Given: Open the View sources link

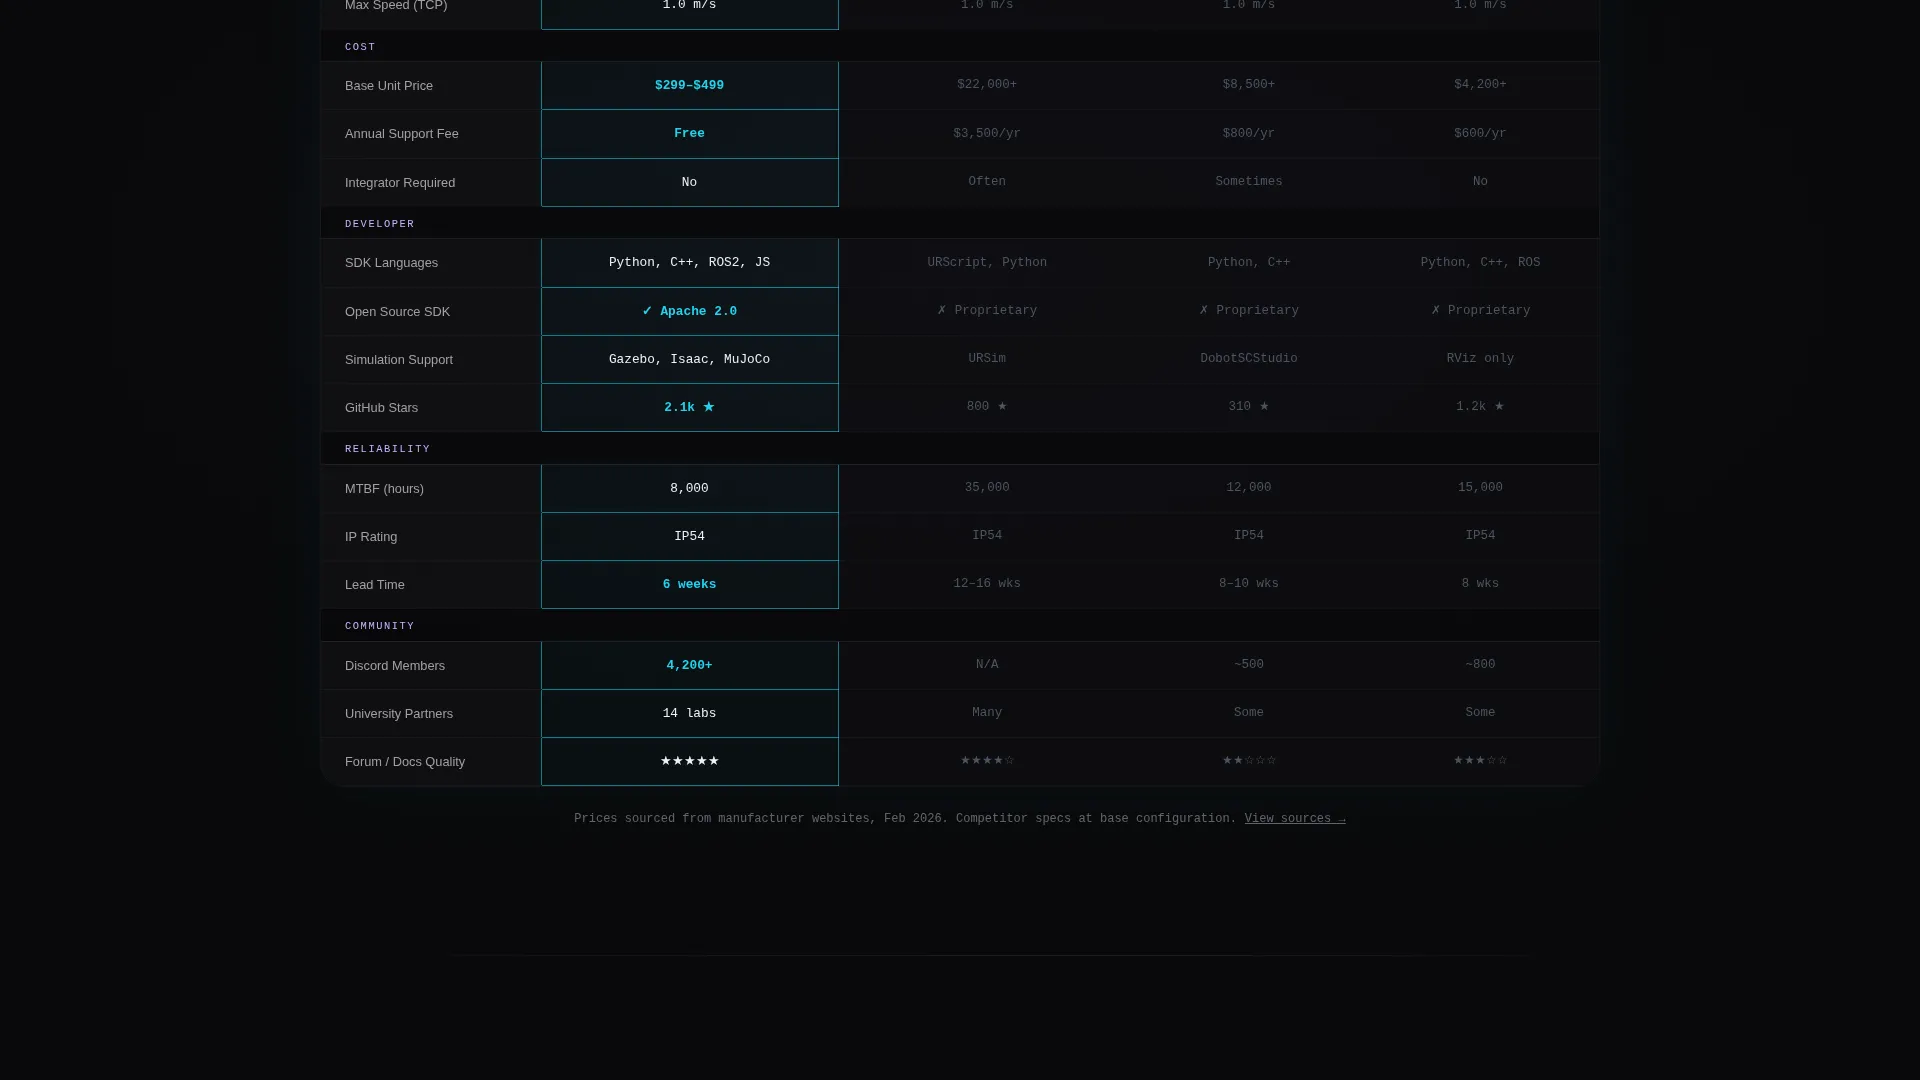Looking at the screenshot, I should click(x=1294, y=819).
